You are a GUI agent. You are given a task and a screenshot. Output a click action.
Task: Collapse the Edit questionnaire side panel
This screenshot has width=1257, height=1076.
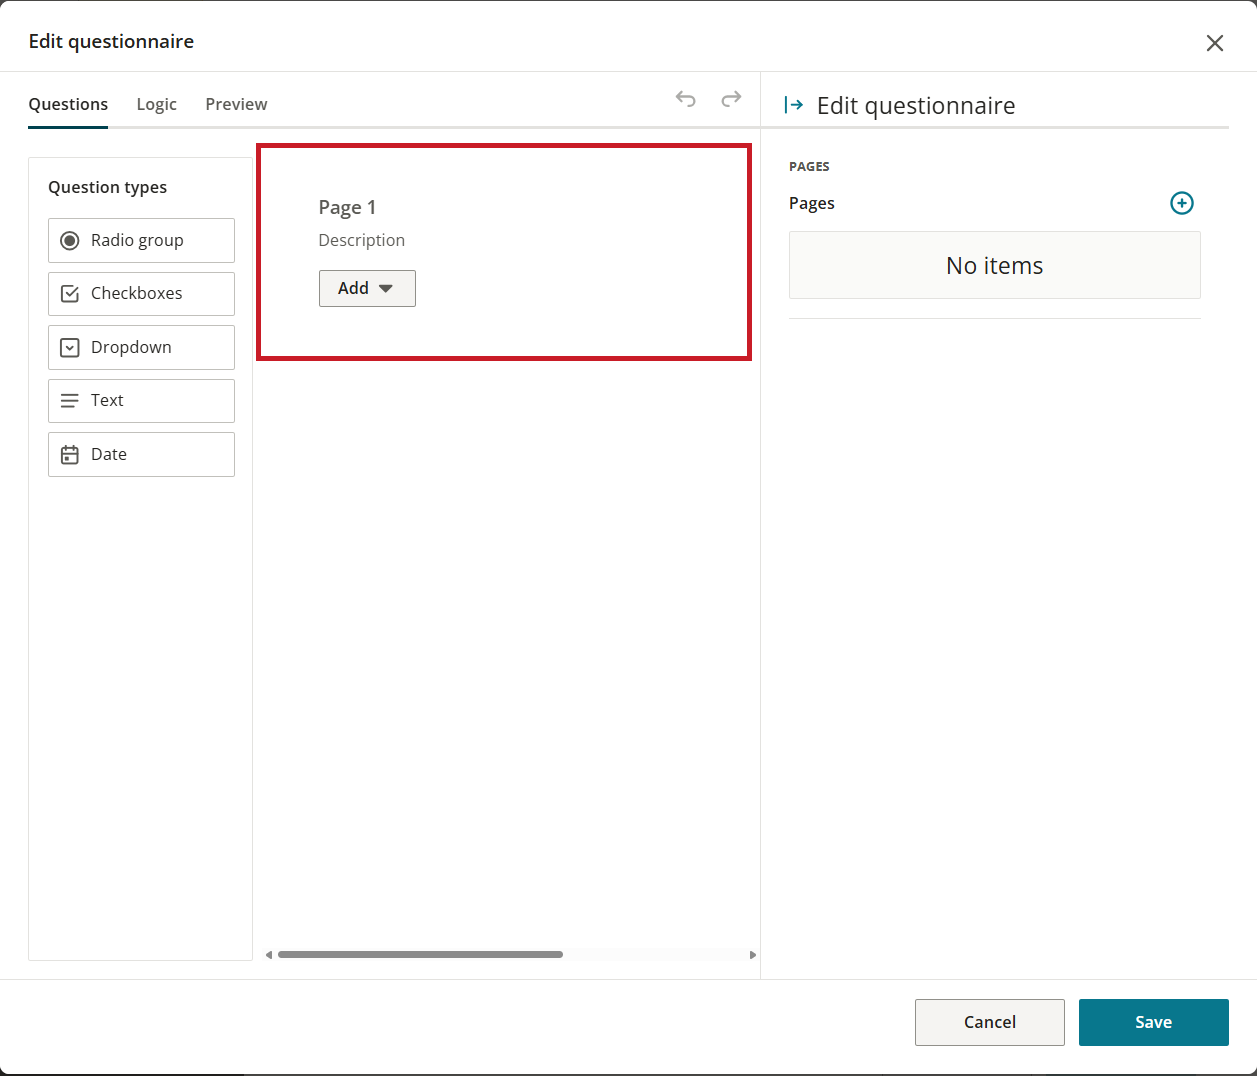pos(794,105)
